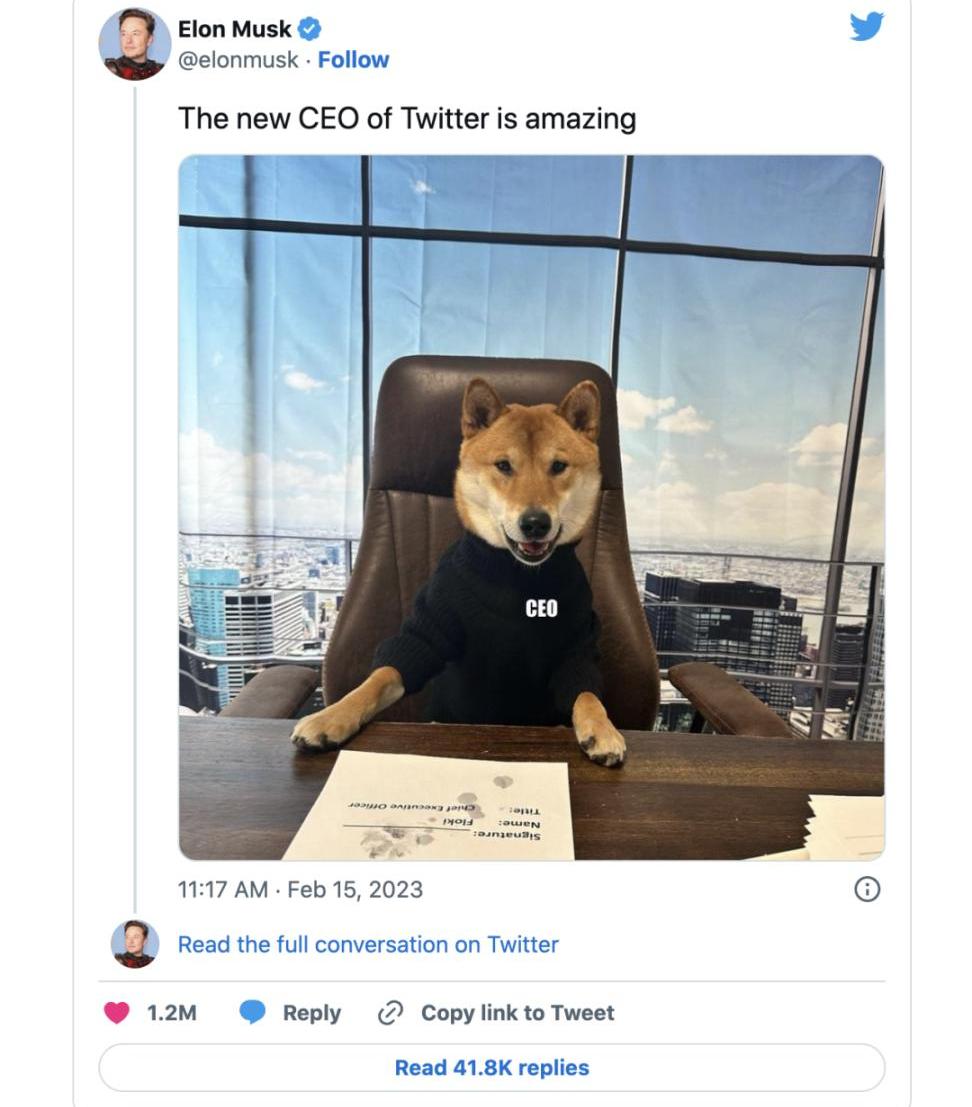The image size is (972, 1107).
Task: Click the Reply text label
Action: (x=311, y=1013)
